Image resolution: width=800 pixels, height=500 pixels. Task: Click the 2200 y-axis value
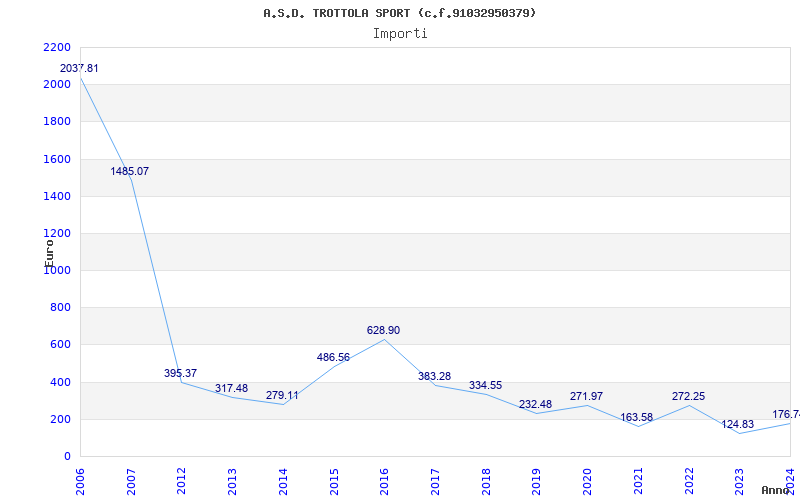click(x=57, y=47)
